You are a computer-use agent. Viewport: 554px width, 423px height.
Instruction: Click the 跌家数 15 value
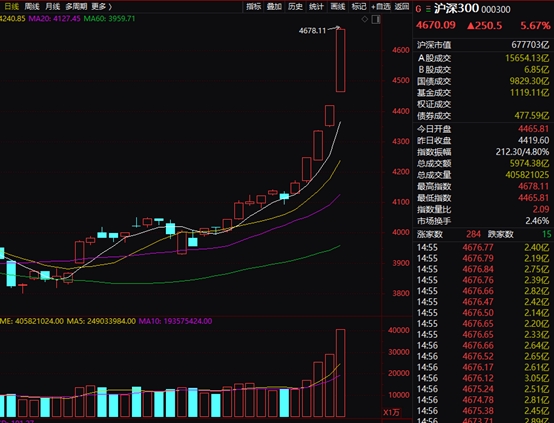pos(547,234)
